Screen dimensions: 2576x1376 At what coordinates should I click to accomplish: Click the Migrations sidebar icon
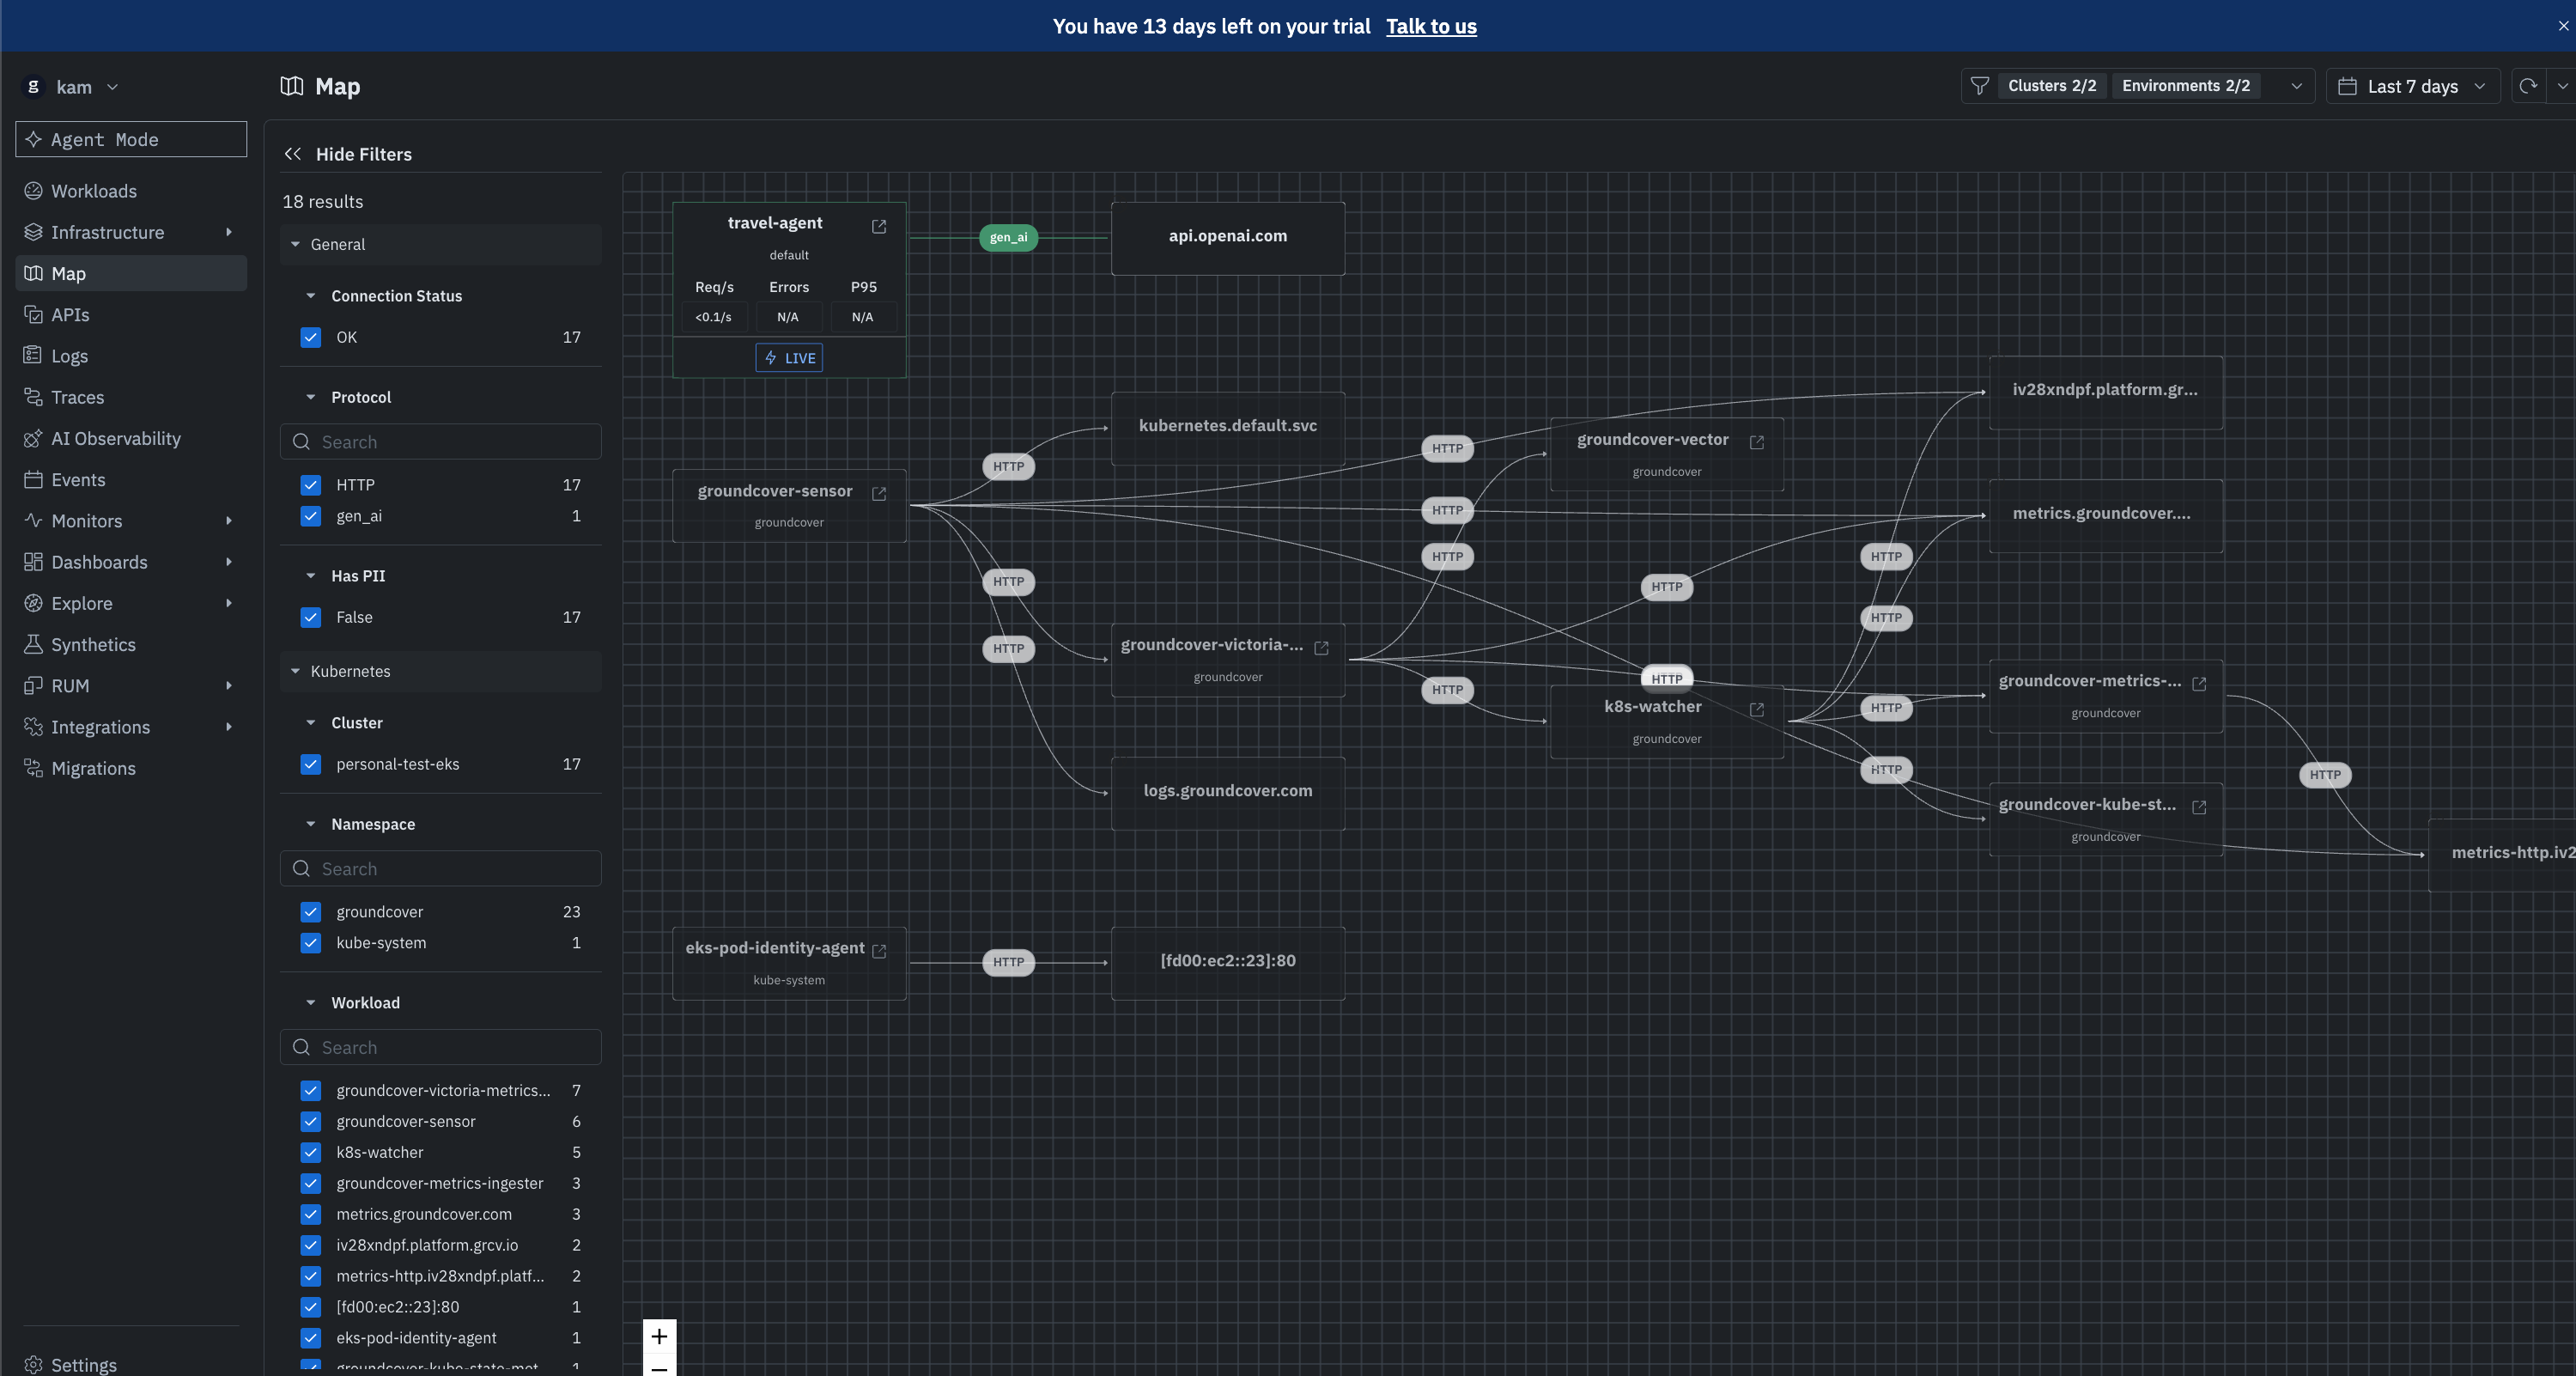click(33, 768)
